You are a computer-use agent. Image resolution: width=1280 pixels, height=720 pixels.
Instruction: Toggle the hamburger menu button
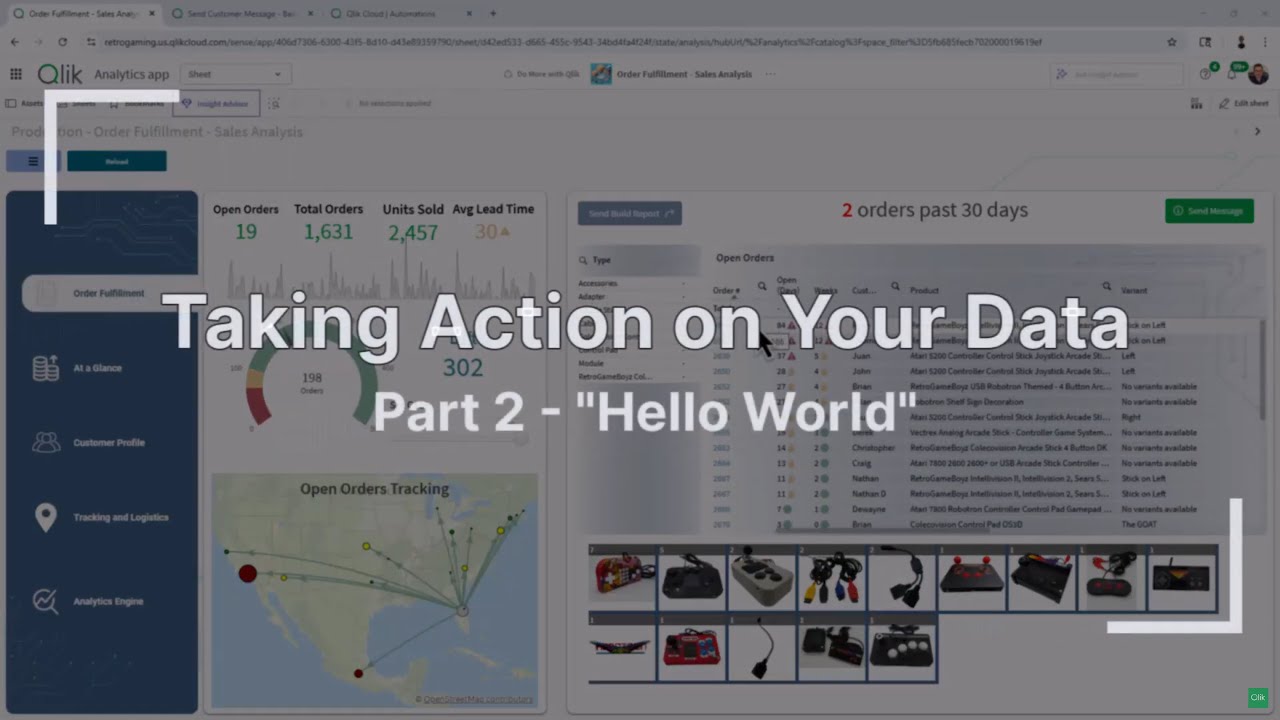click(33, 161)
